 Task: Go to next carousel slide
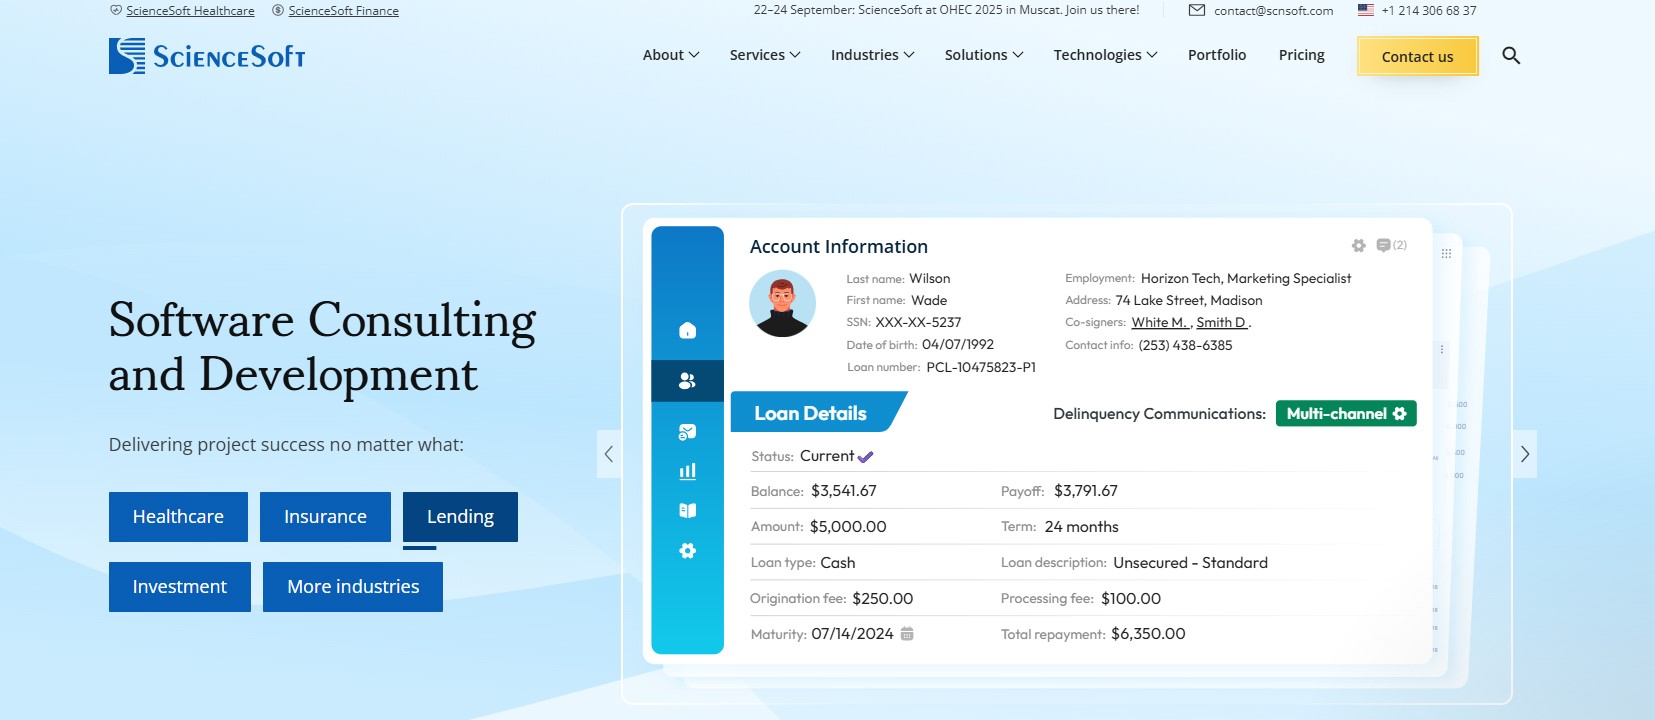coord(1524,454)
